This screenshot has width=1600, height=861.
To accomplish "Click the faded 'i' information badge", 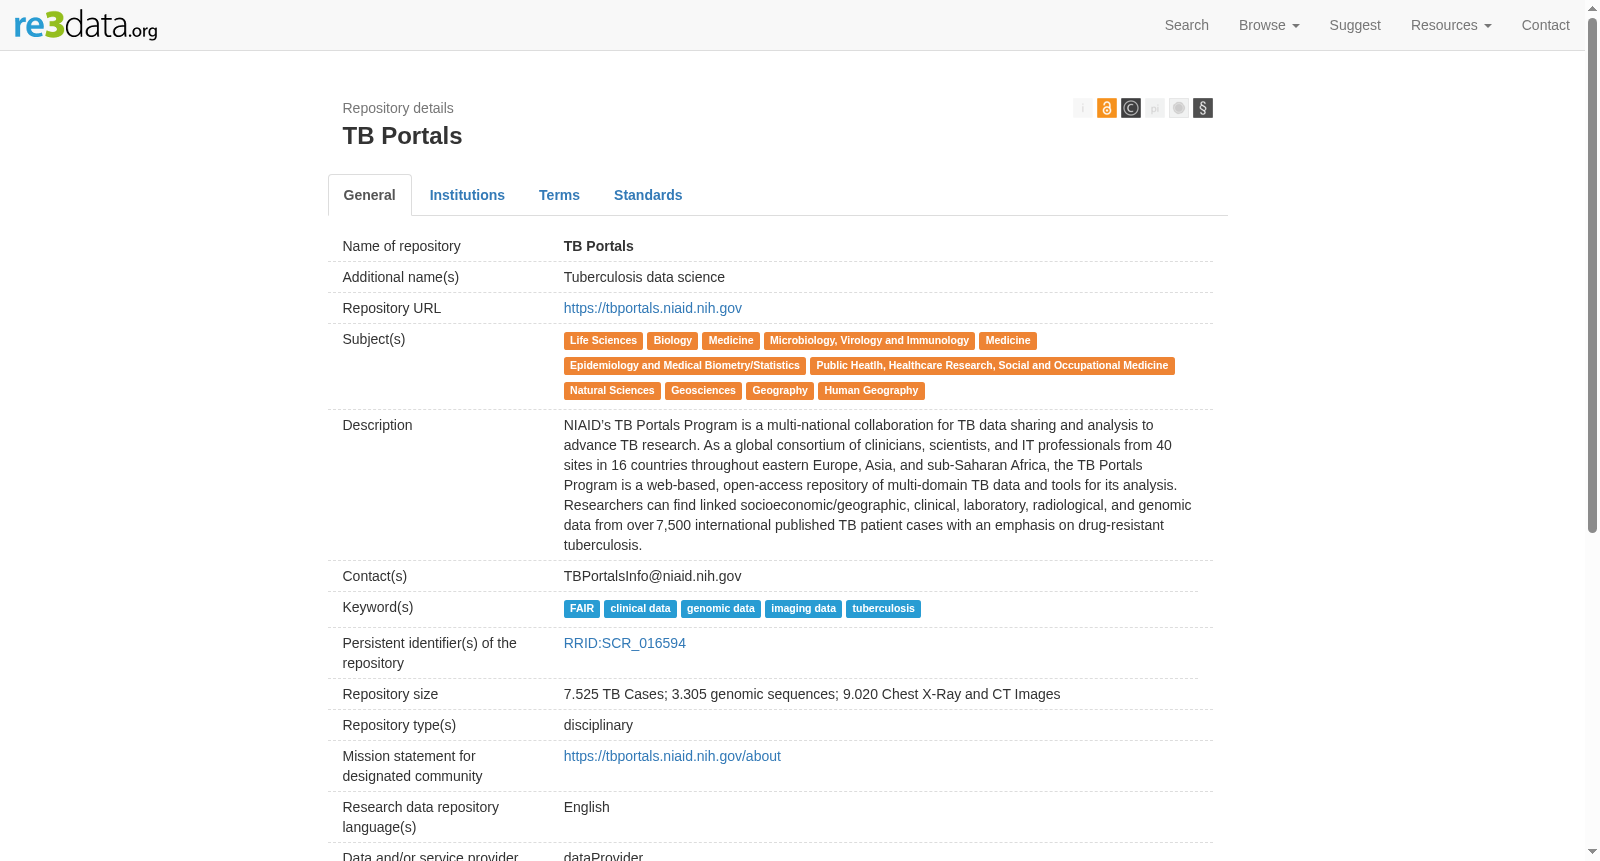I will point(1082,108).
